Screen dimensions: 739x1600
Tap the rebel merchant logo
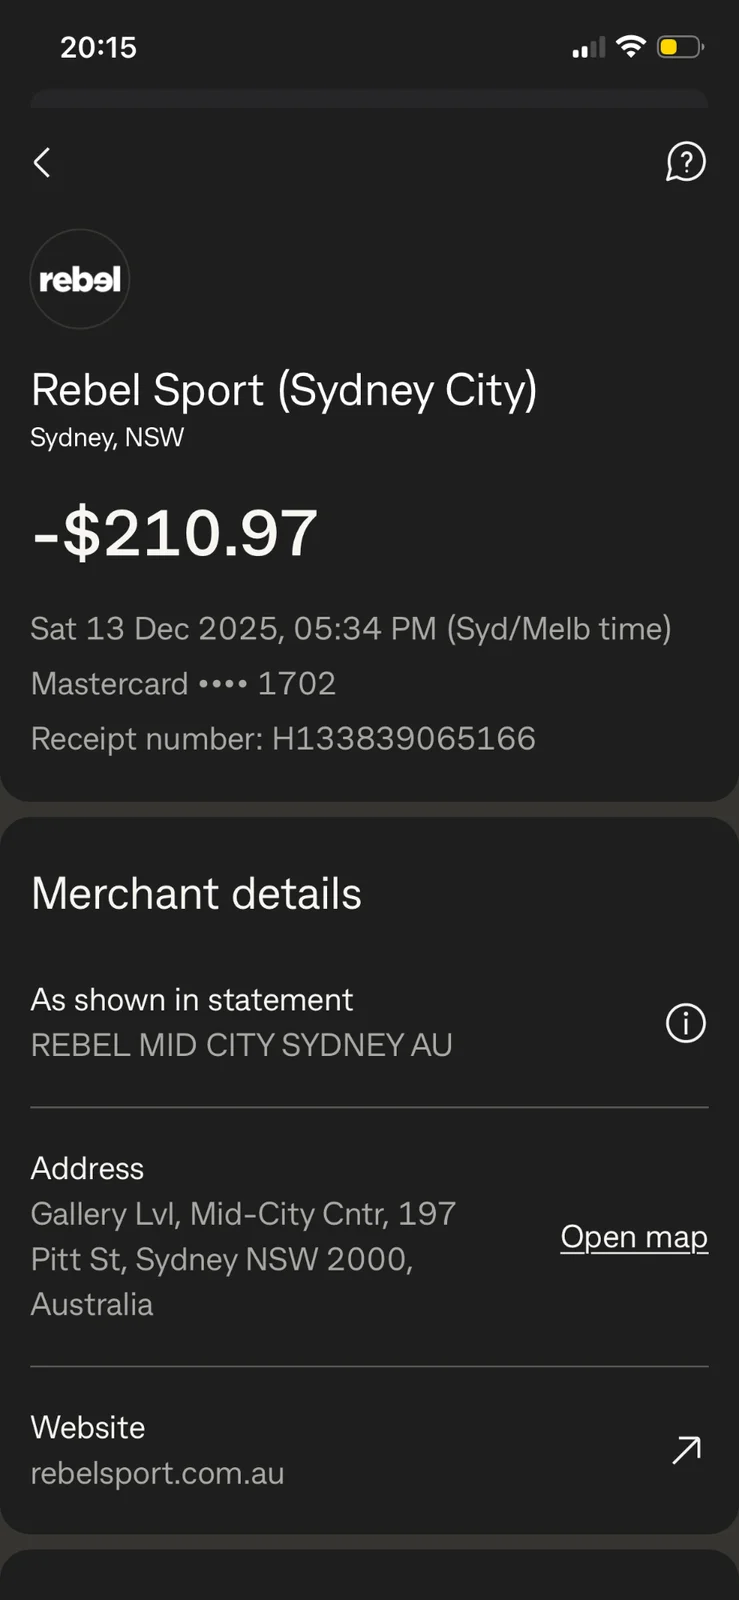80,279
